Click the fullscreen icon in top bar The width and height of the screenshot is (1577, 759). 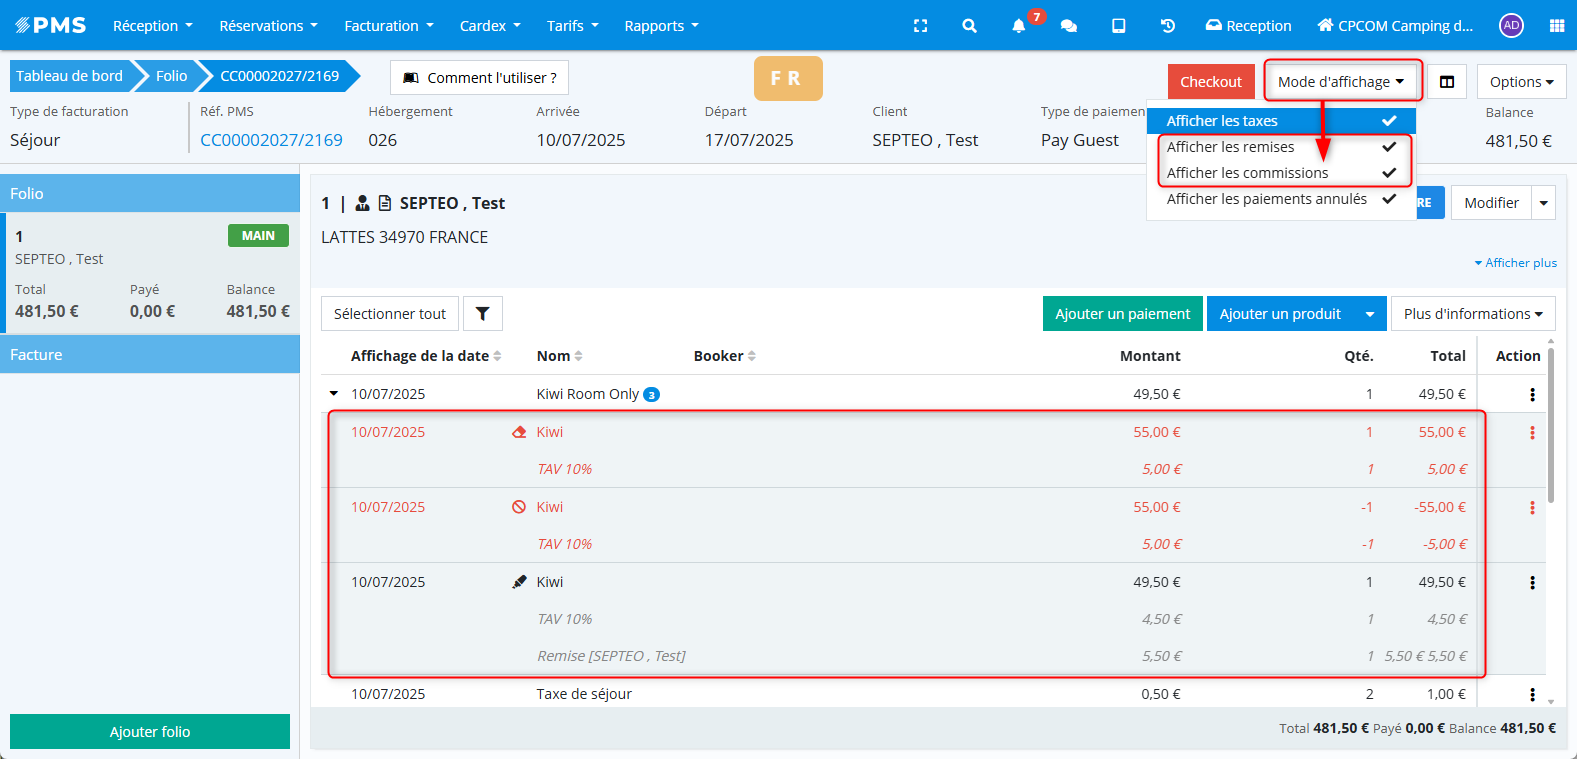pyautogui.click(x=920, y=26)
